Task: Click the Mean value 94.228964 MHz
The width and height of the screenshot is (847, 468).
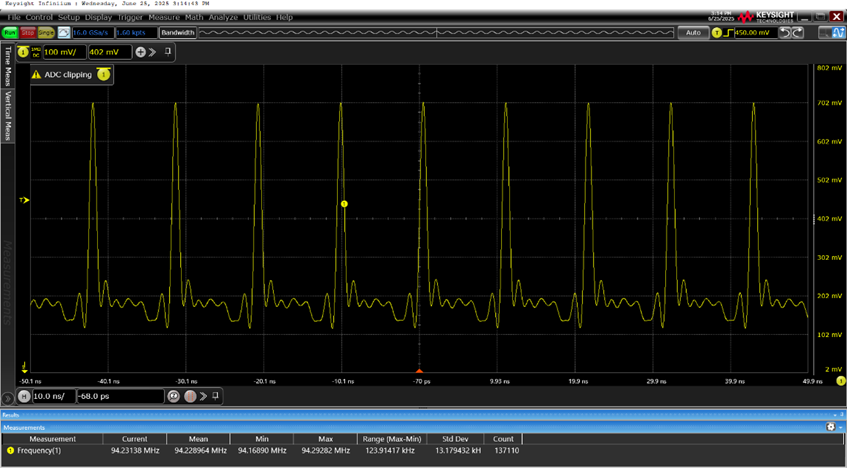Action: [x=200, y=450]
